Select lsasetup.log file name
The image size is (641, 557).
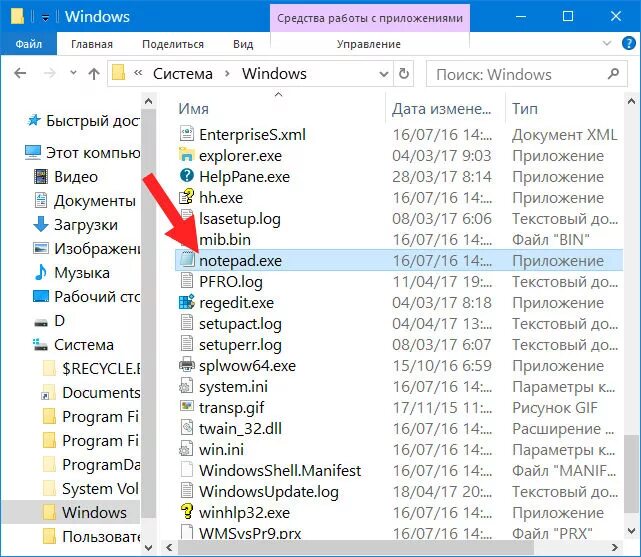(240, 219)
